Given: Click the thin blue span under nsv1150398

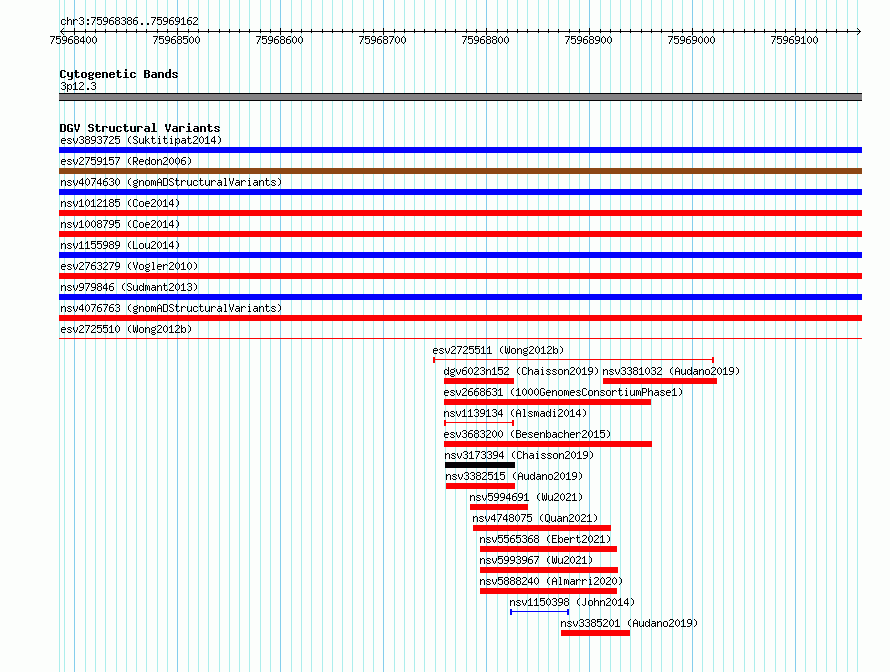Looking at the screenshot, I should 539,612.
